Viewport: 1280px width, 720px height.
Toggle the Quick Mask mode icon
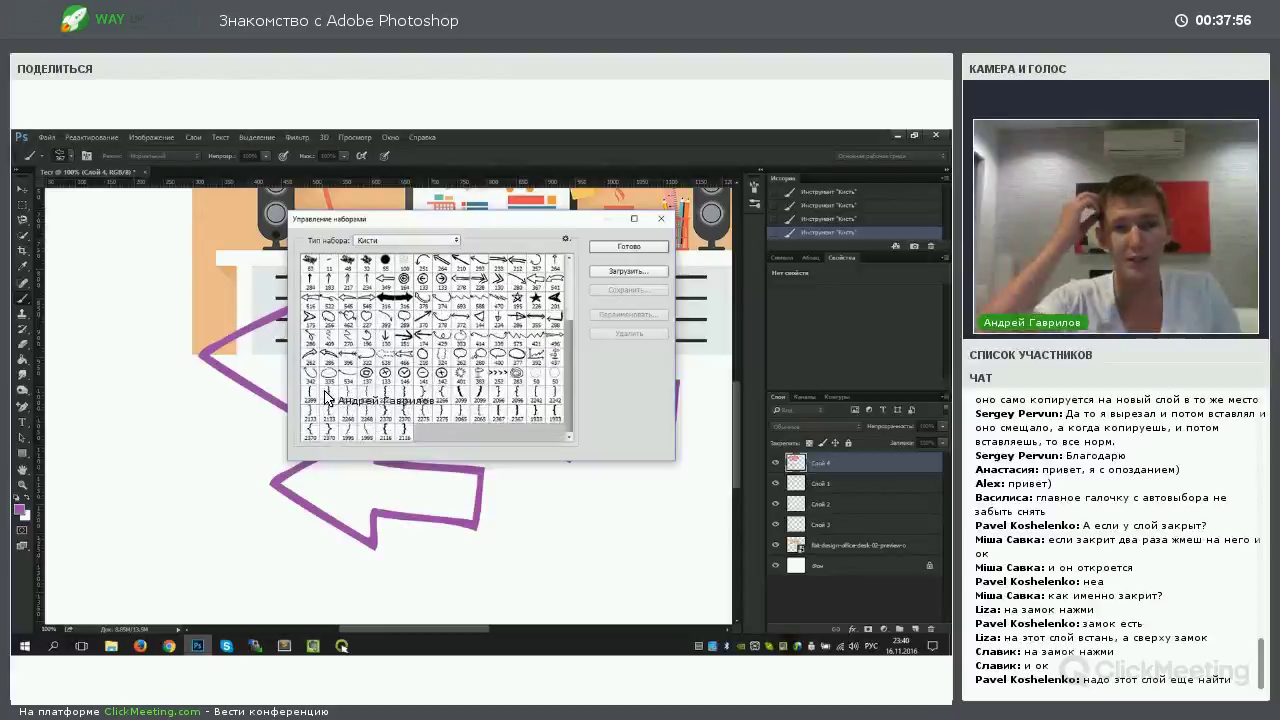(21, 529)
